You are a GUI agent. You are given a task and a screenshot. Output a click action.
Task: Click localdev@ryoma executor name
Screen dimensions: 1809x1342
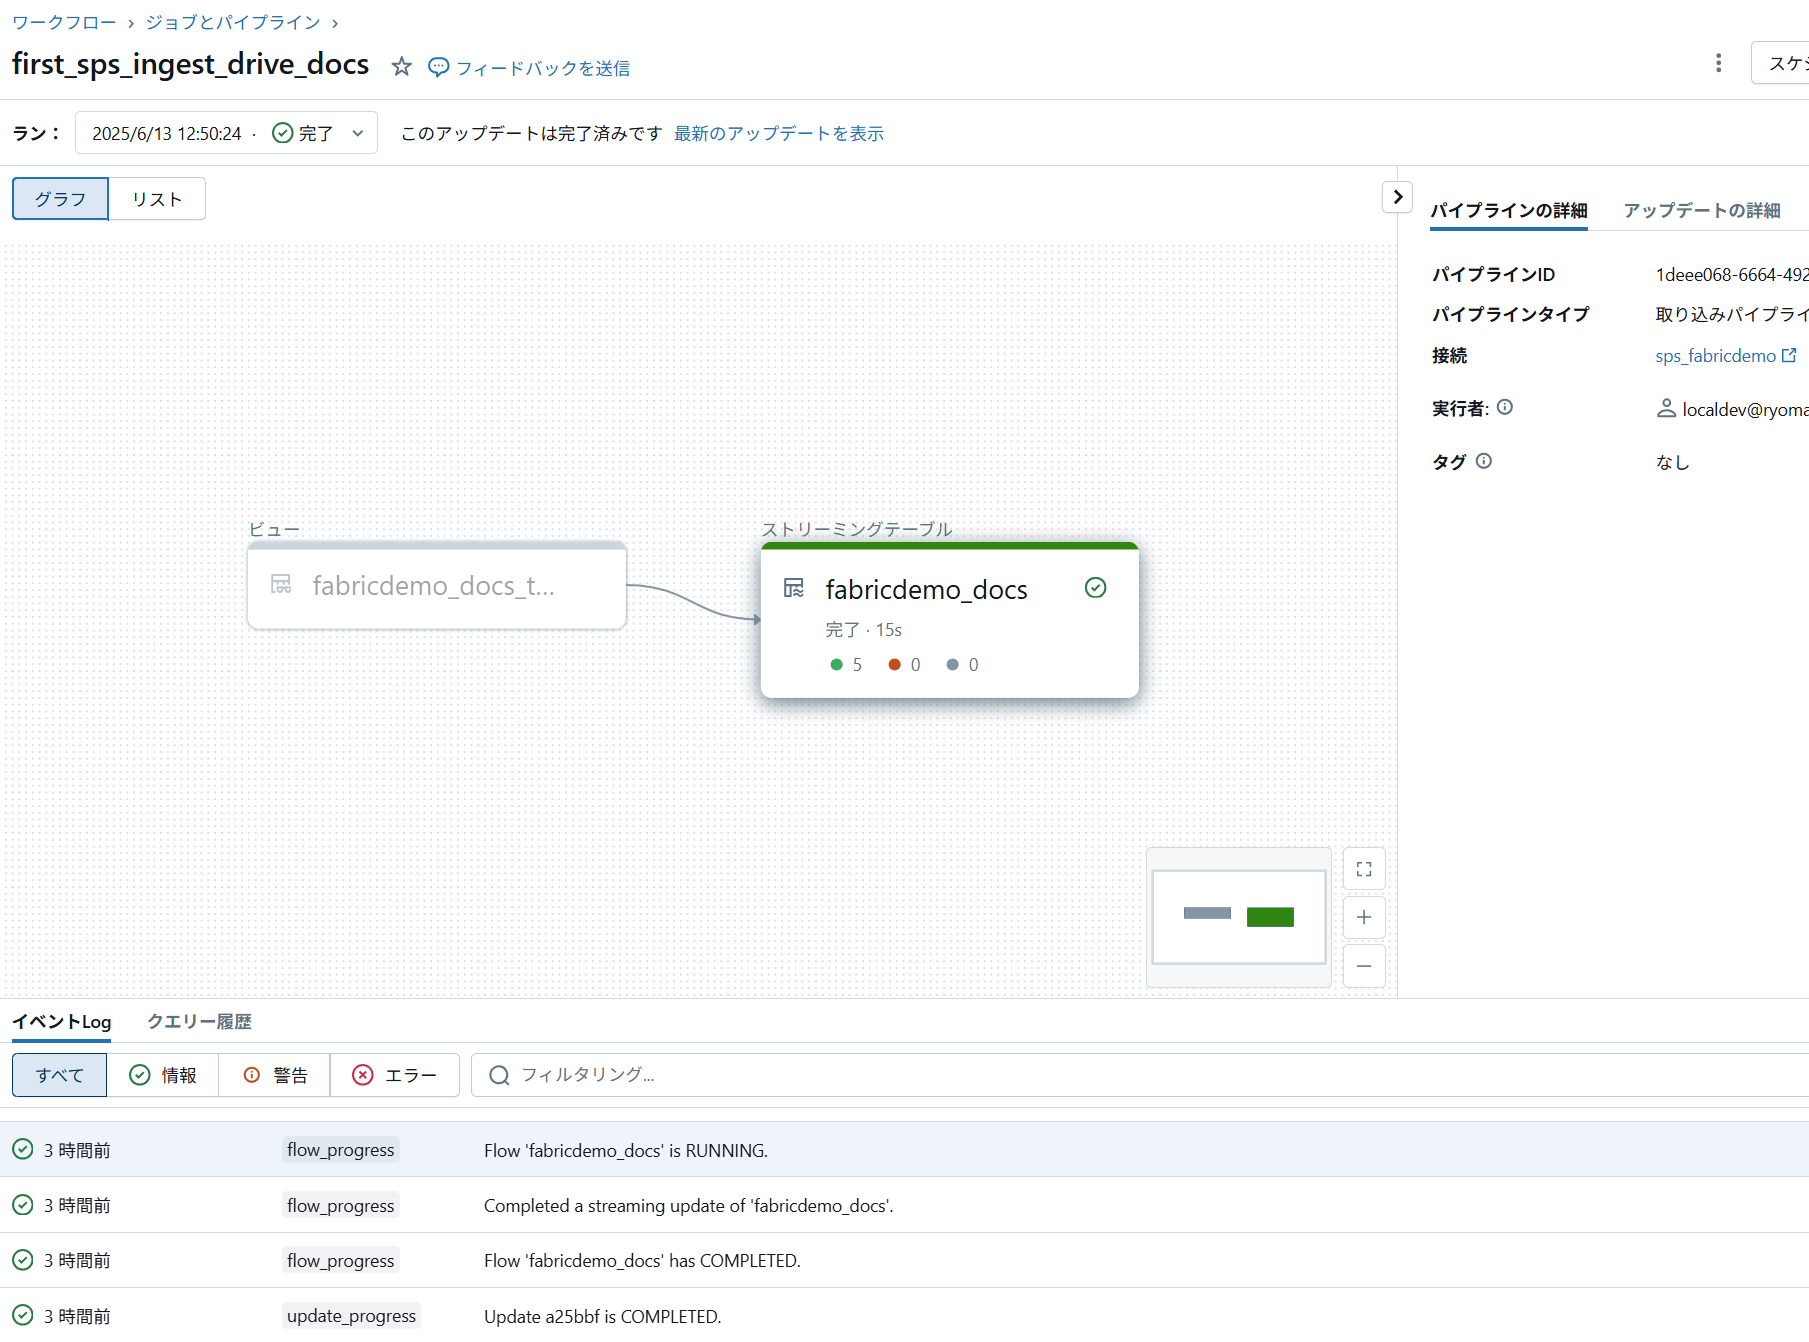tap(1744, 410)
